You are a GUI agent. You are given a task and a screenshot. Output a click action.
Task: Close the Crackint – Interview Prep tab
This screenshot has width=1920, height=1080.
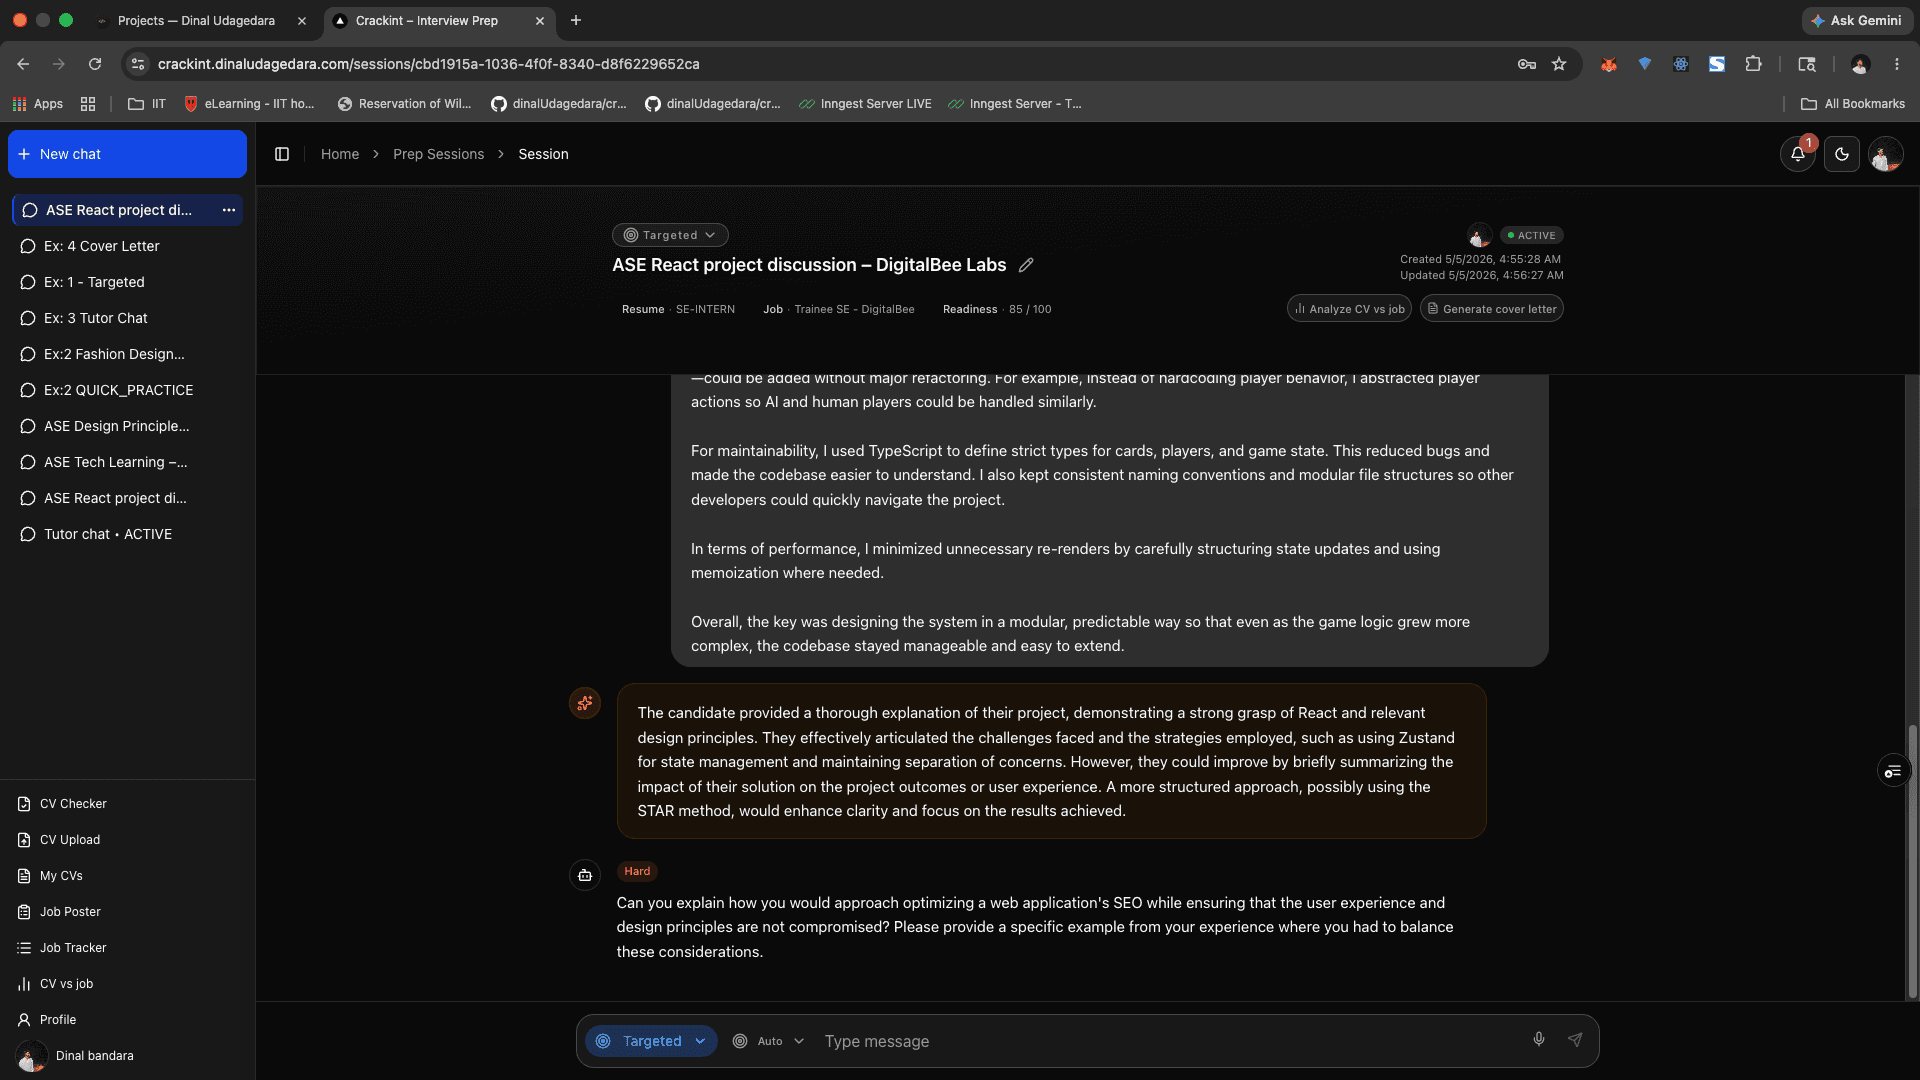[x=540, y=20]
